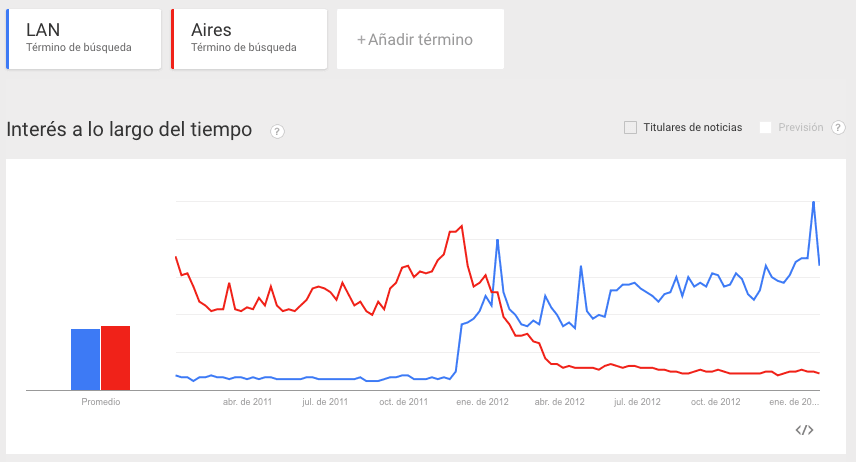Screen dimensions: 856x462
Task: Click the highest blue peak of LAN line
Action: (813, 203)
